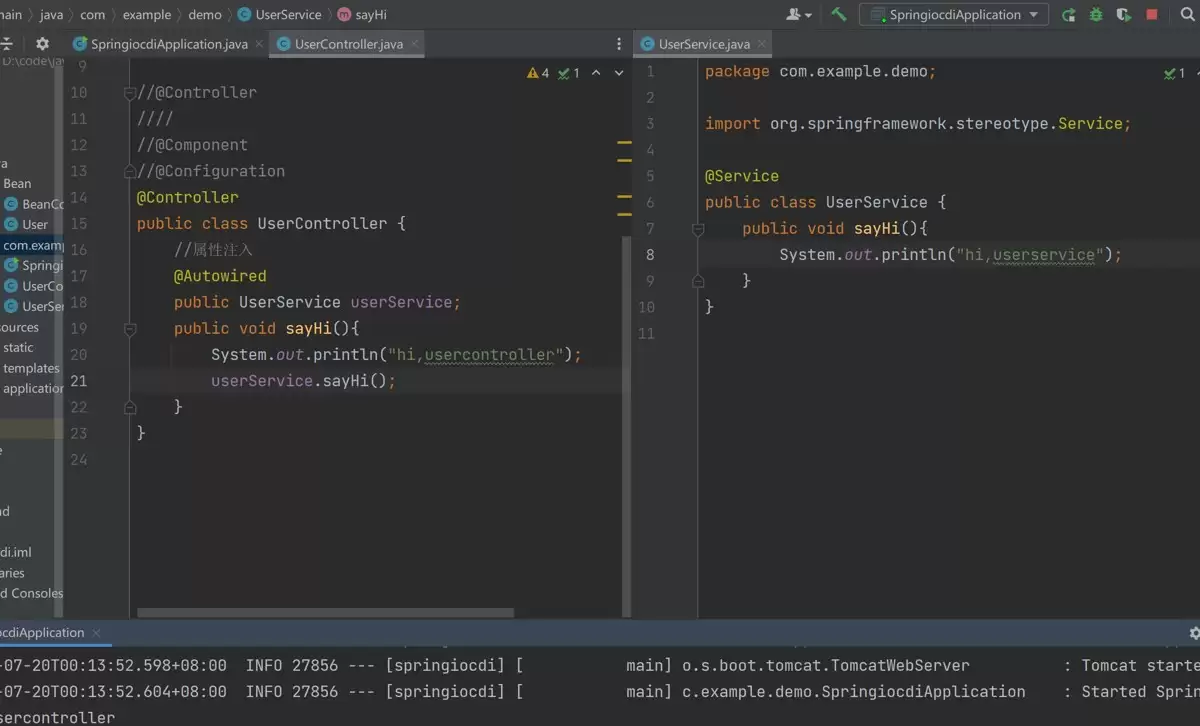The height and width of the screenshot is (726, 1200).
Task: Click the @Autowired annotation at line 17
Action: tap(220, 276)
